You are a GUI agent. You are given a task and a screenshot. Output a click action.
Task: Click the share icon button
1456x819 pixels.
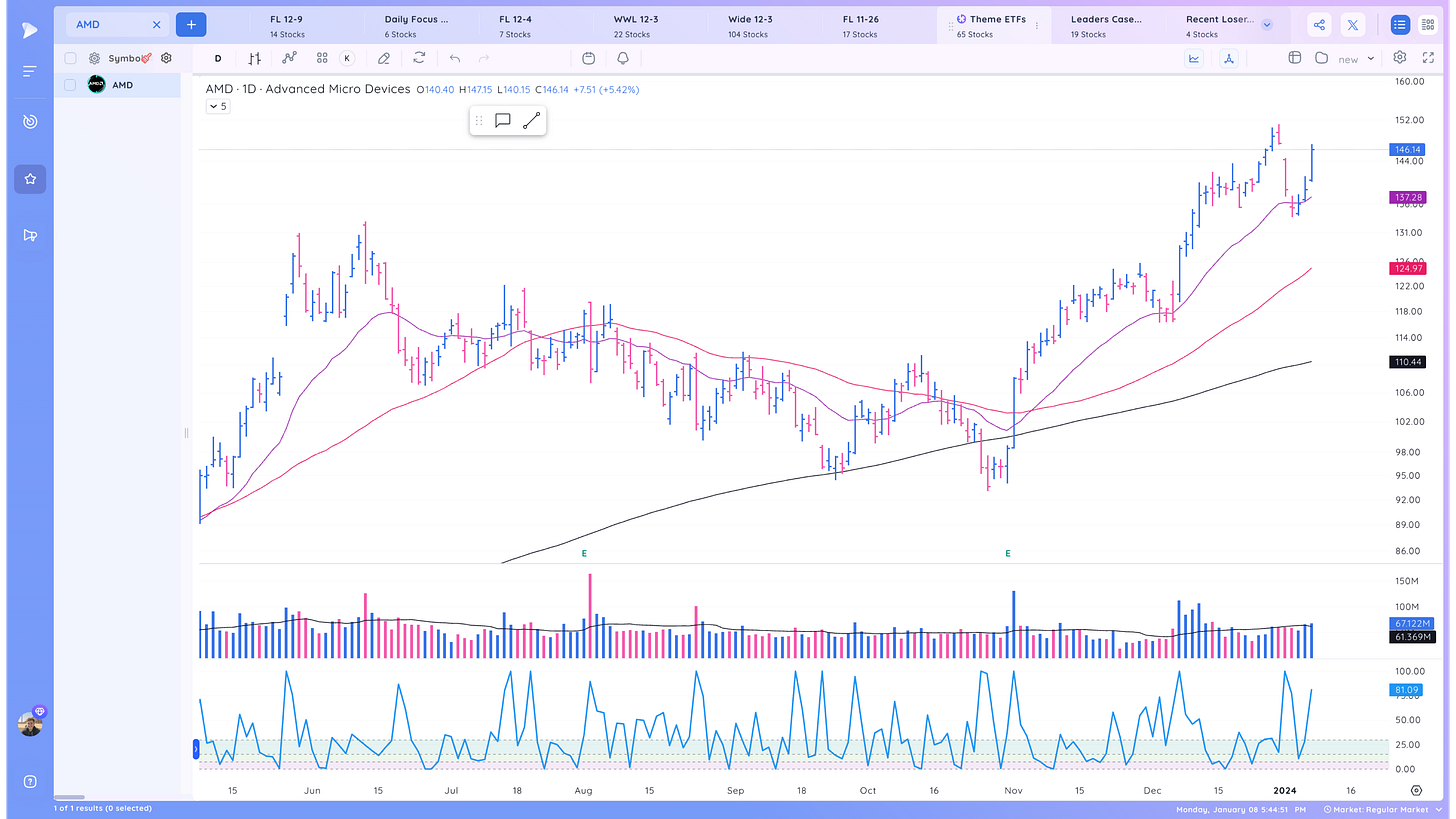pos(1319,25)
